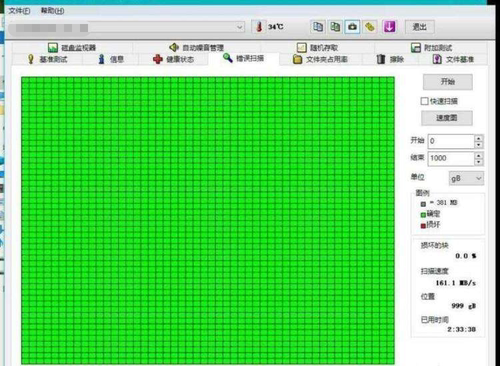Click the green block scan map
The width and height of the screenshot is (500, 366).
(208, 220)
